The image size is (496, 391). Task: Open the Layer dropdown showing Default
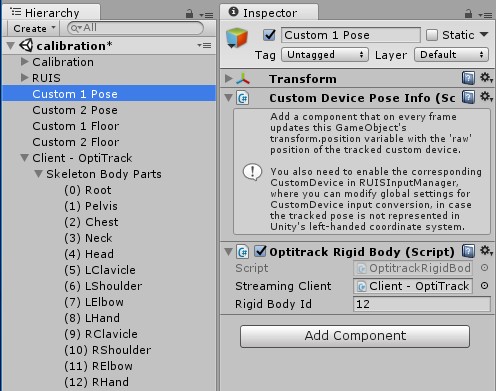451,55
